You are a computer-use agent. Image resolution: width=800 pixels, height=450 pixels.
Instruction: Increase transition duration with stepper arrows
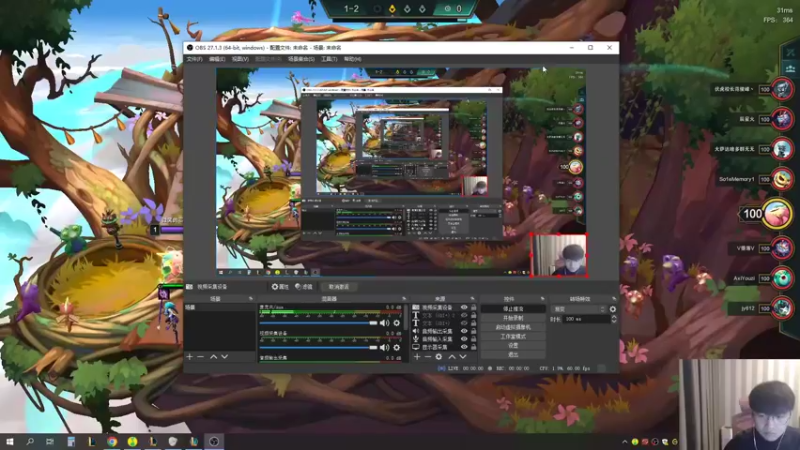point(614,317)
